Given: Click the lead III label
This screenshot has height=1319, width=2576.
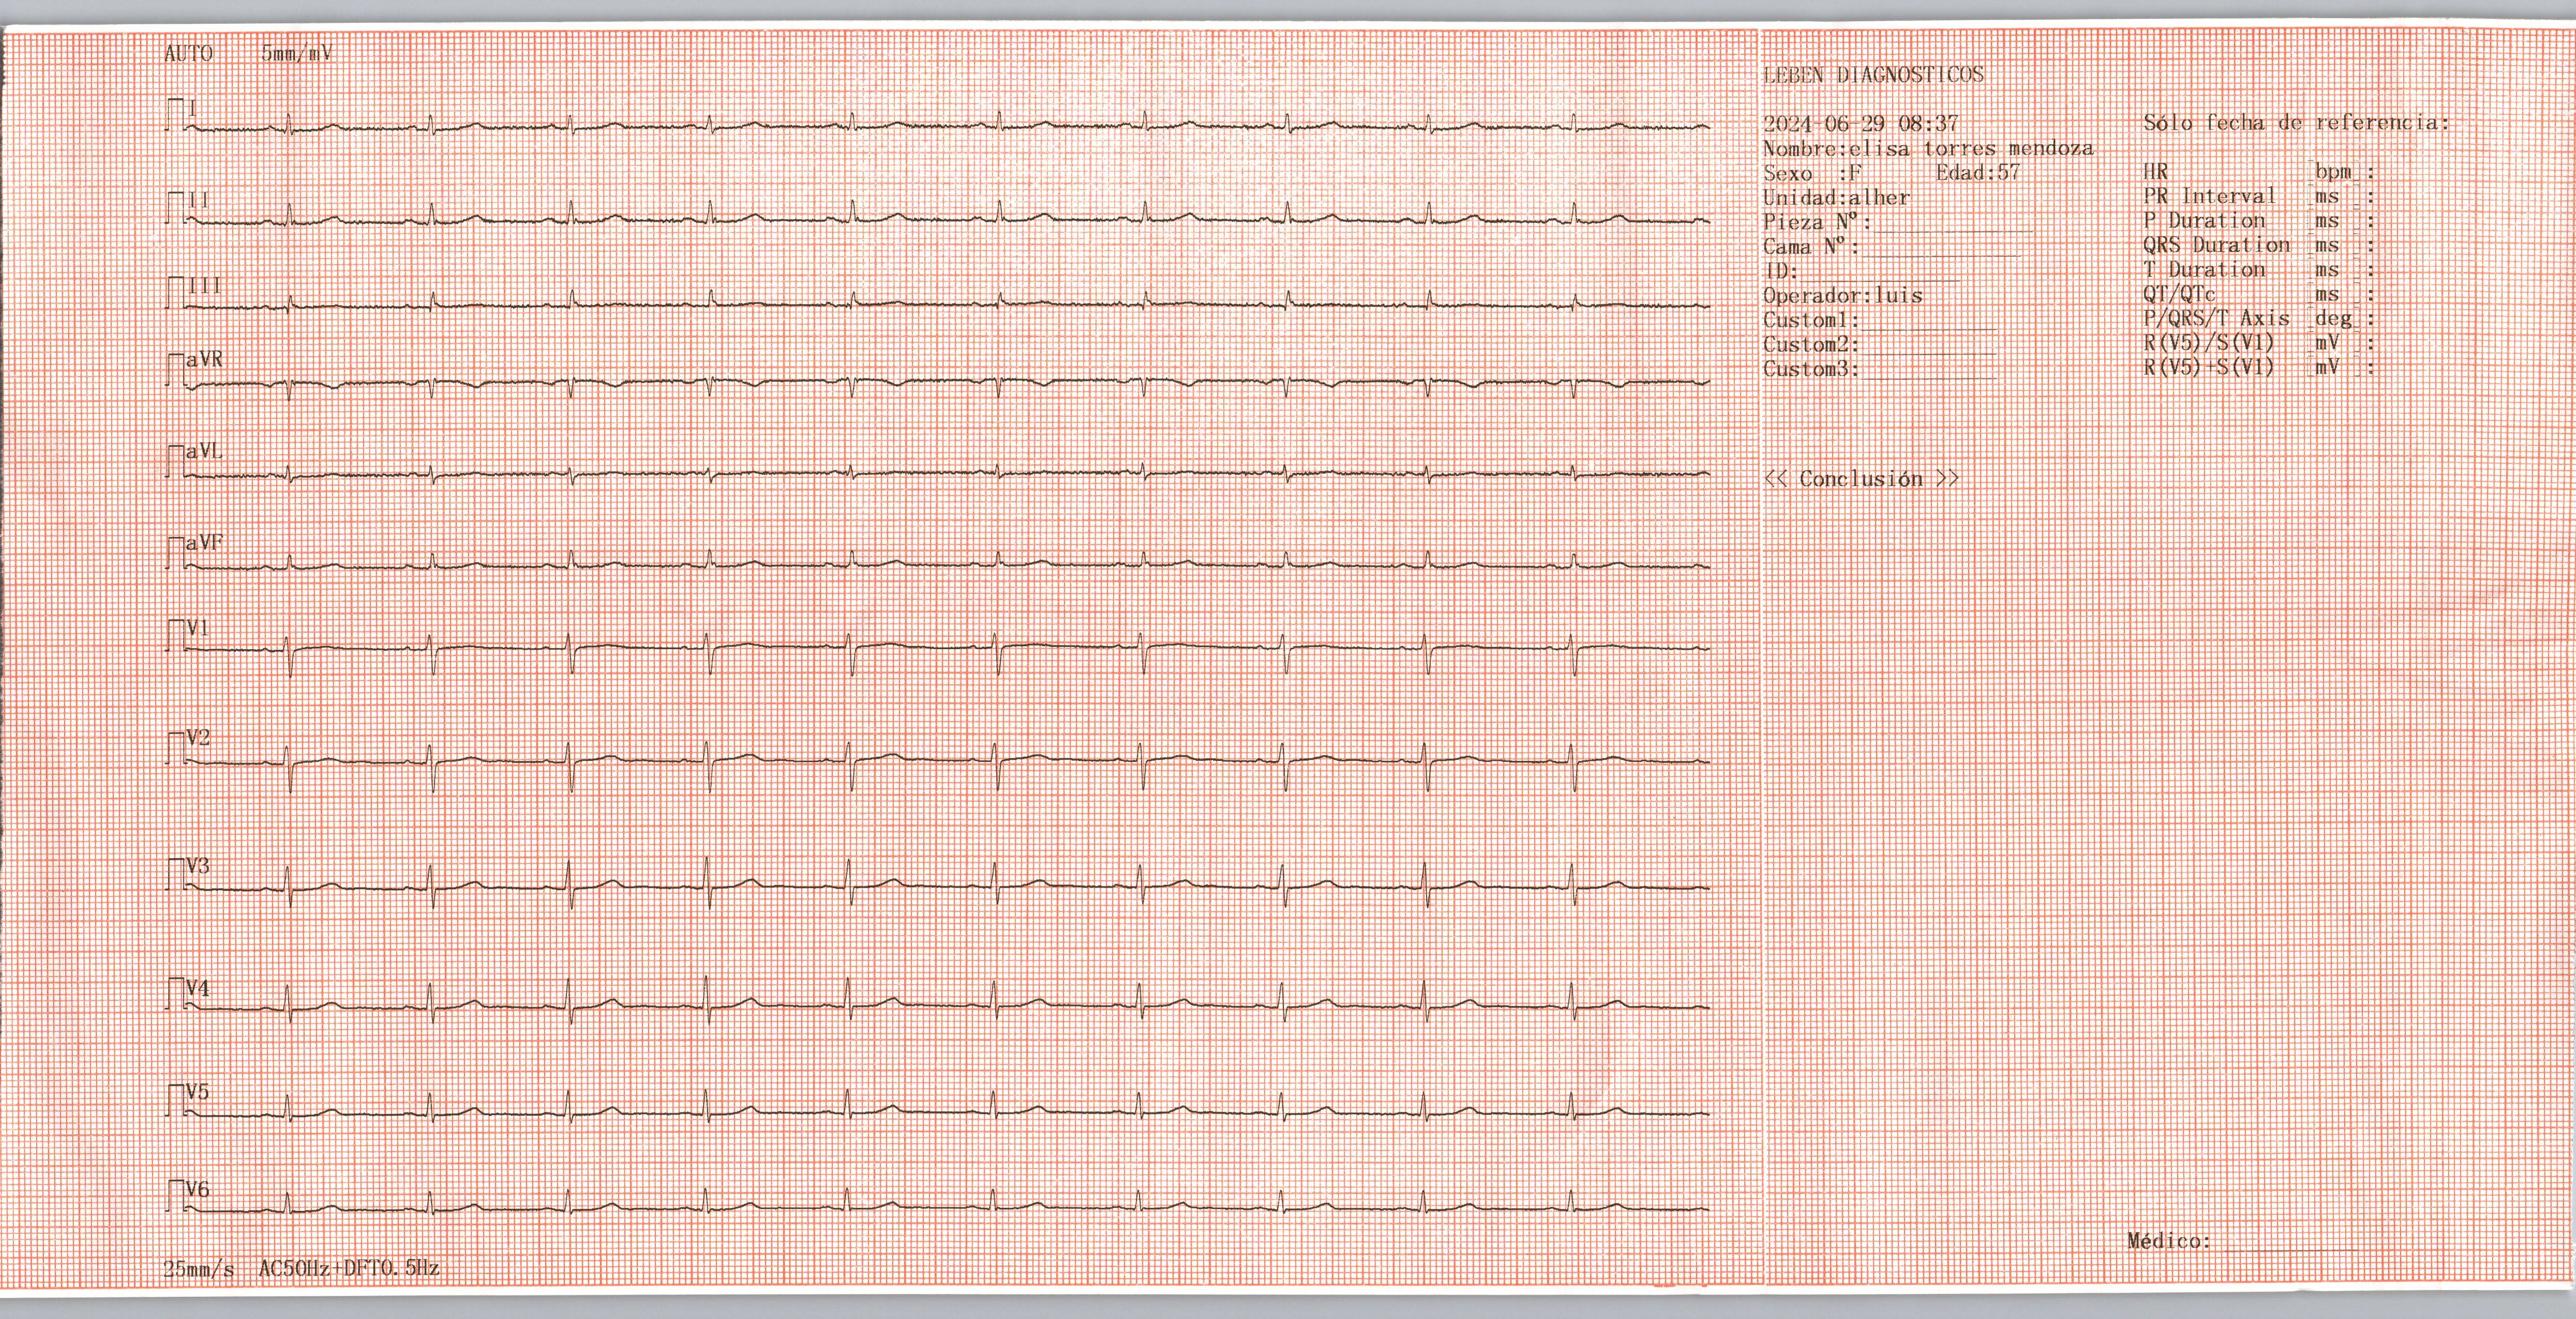Looking at the screenshot, I should [204, 286].
